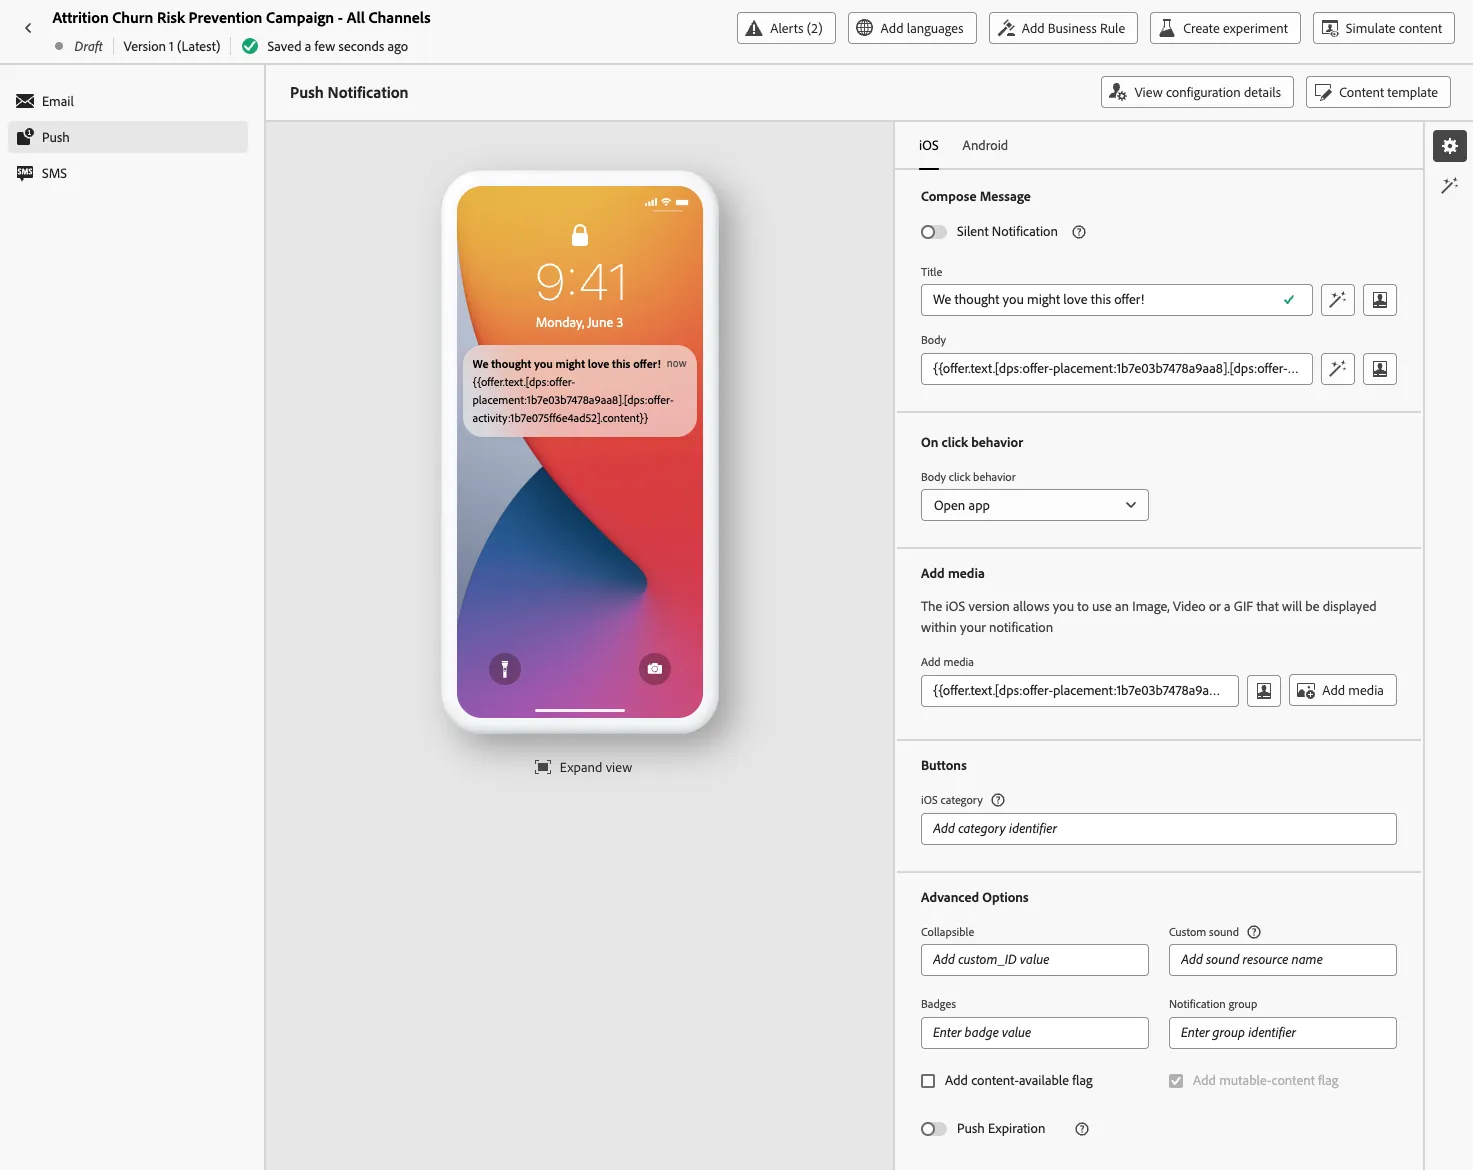The width and height of the screenshot is (1473, 1170).
Task: Check Add content-available flag
Action: (x=928, y=1081)
